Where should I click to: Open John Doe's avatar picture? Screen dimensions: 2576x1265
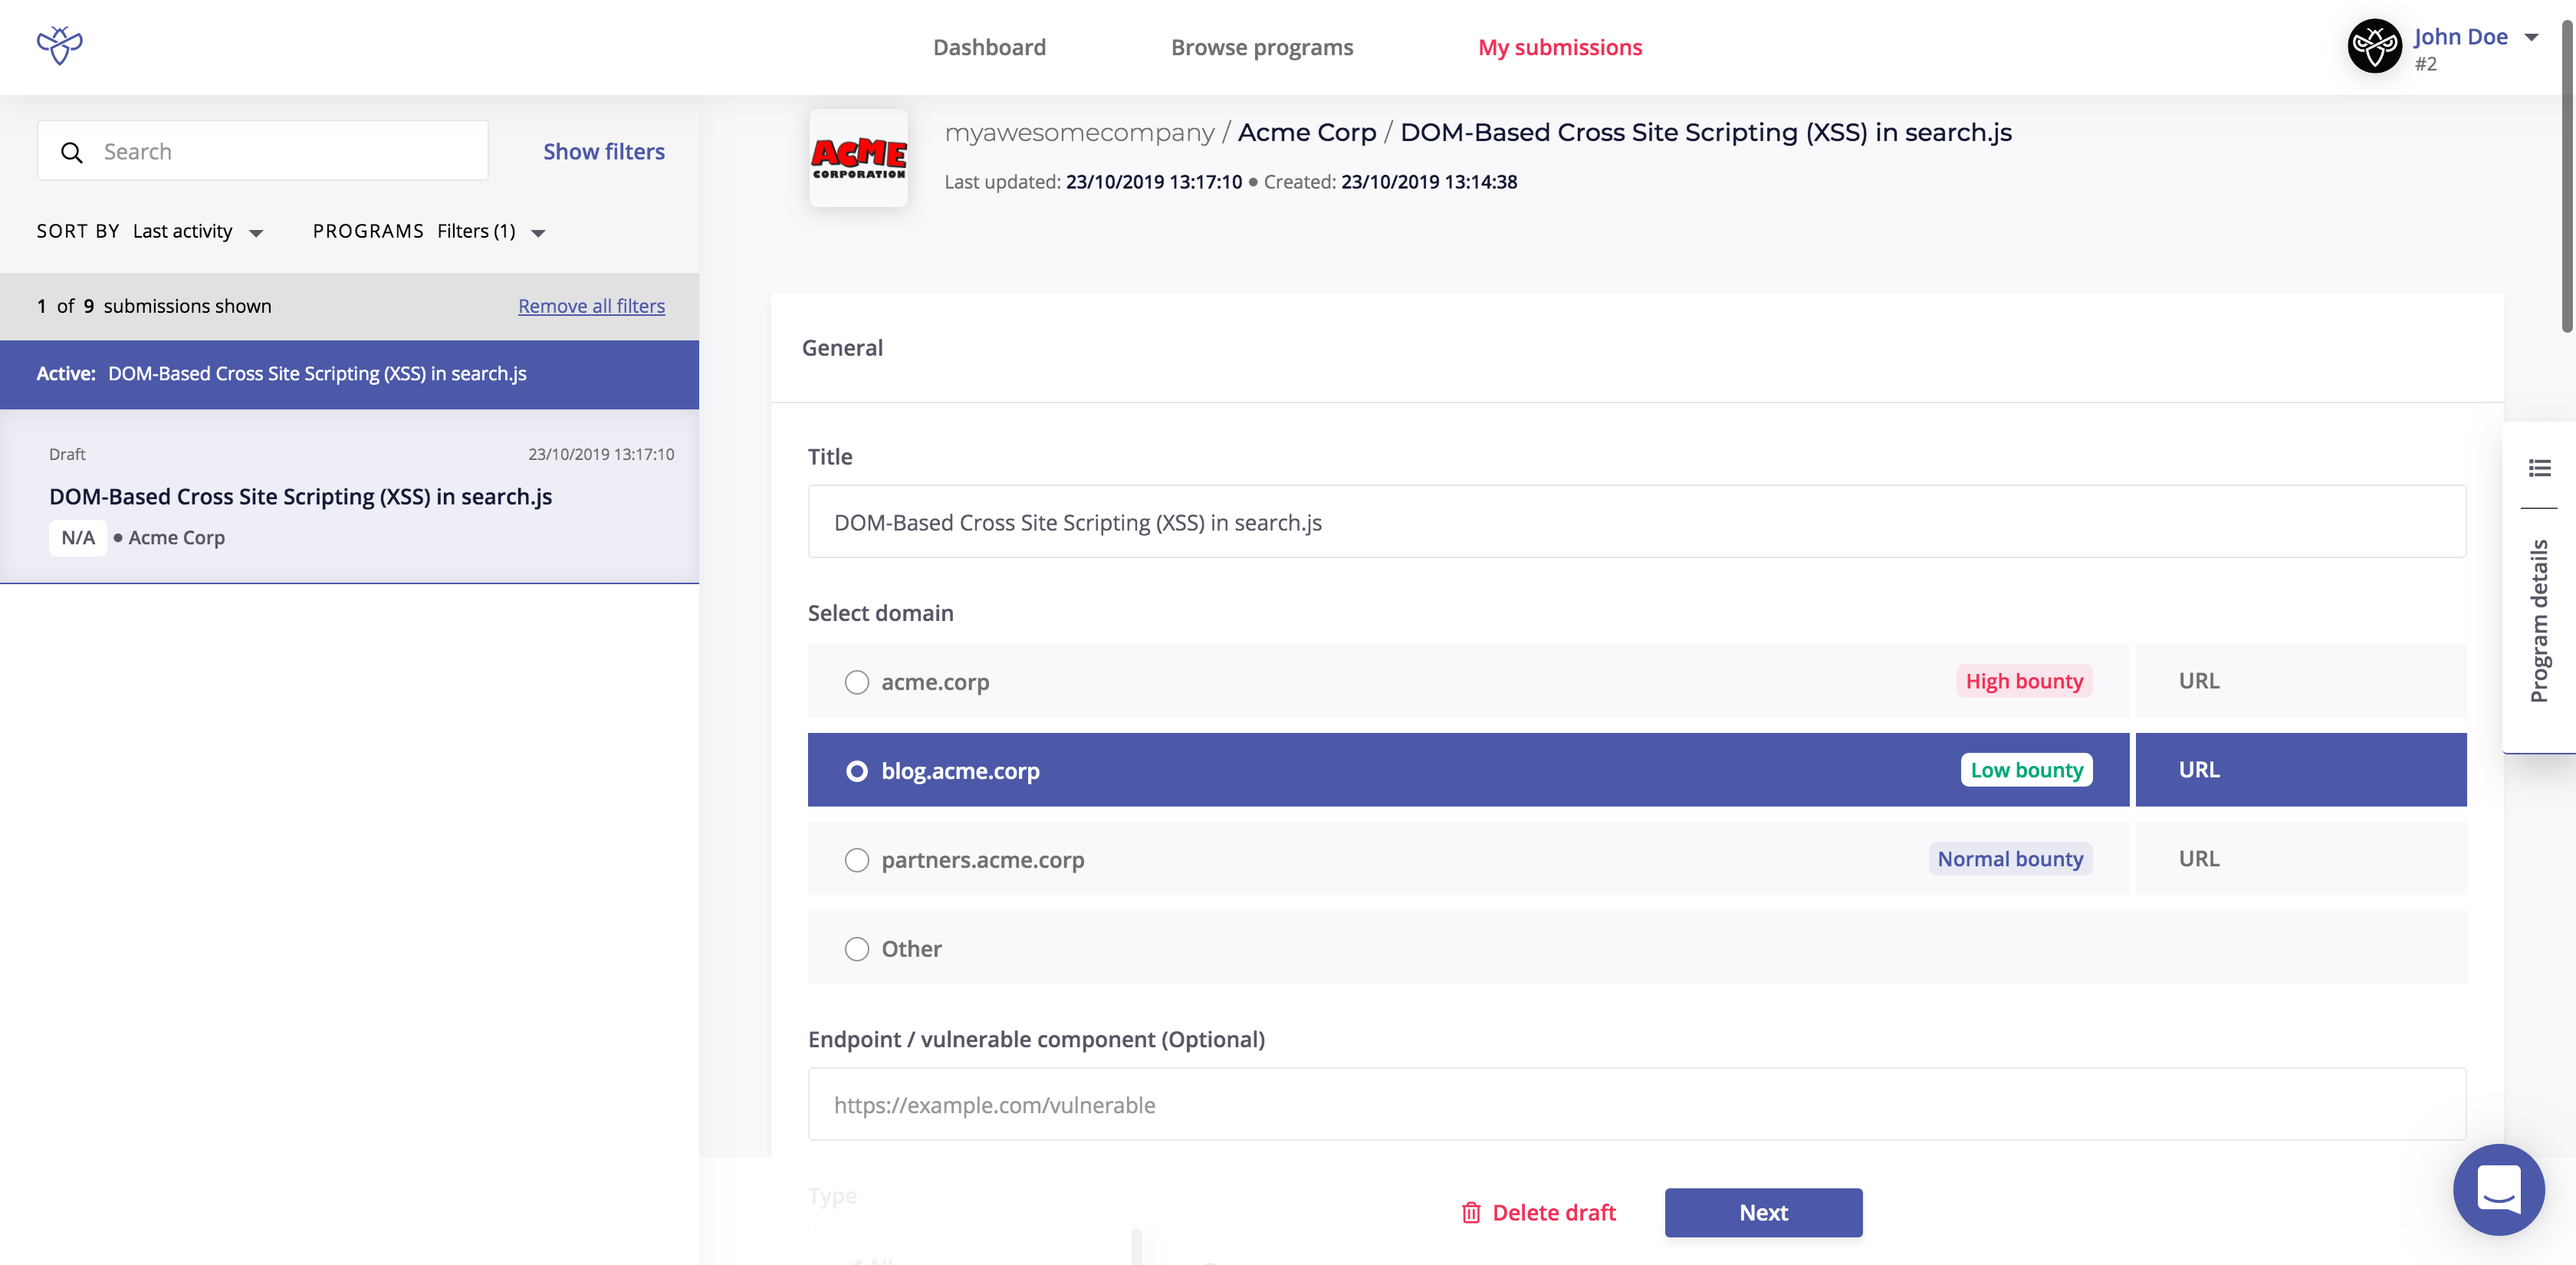pyautogui.click(x=2375, y=46)
